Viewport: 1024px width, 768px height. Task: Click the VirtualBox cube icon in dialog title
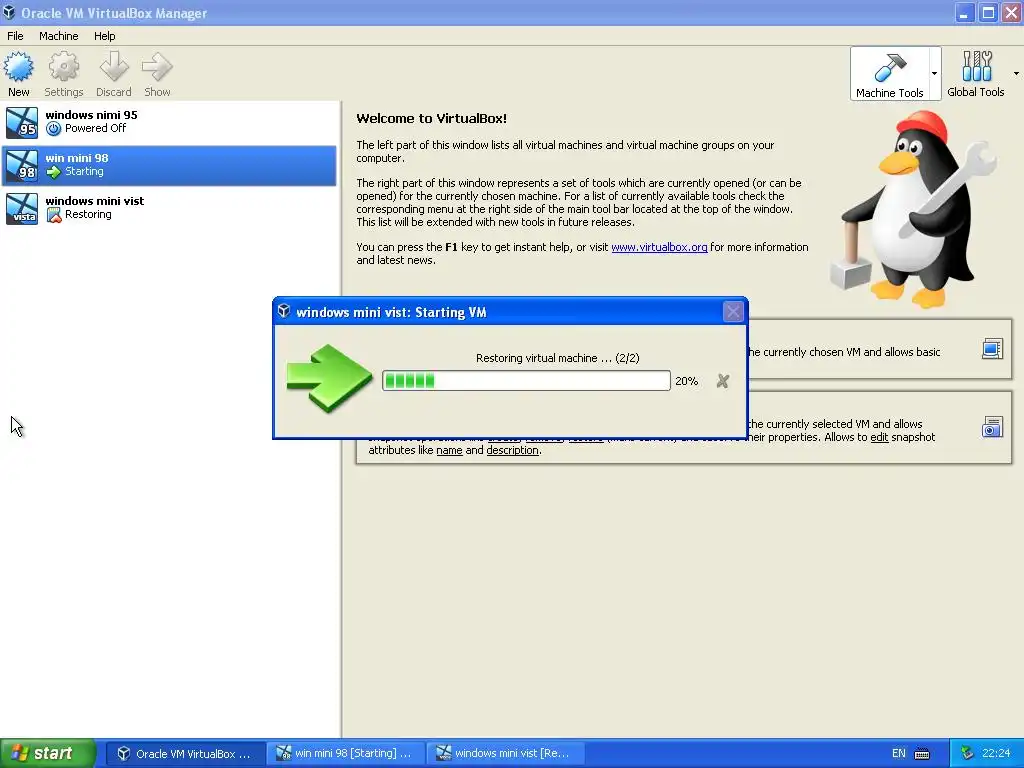click(x=283, y=311)
